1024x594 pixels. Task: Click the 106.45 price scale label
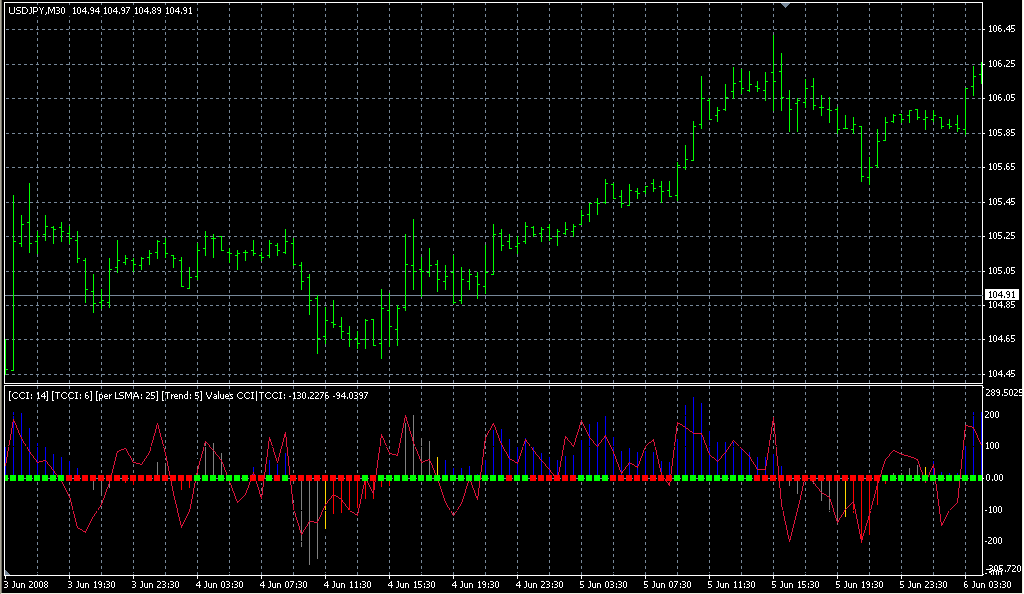tap(1002, 29)
